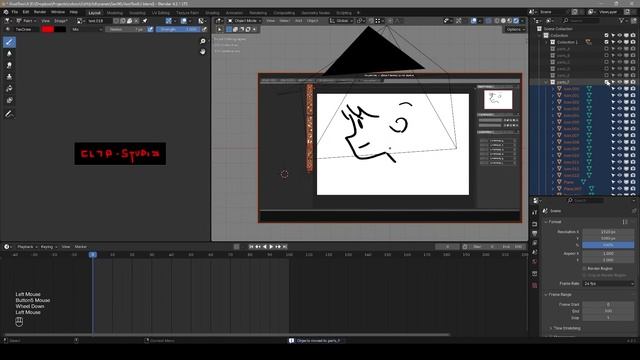Switch to the Shading workspace tab
Image resolution: width=640 pixels, height=360 pixels.
pyautogui.click(x=212, y=13)
